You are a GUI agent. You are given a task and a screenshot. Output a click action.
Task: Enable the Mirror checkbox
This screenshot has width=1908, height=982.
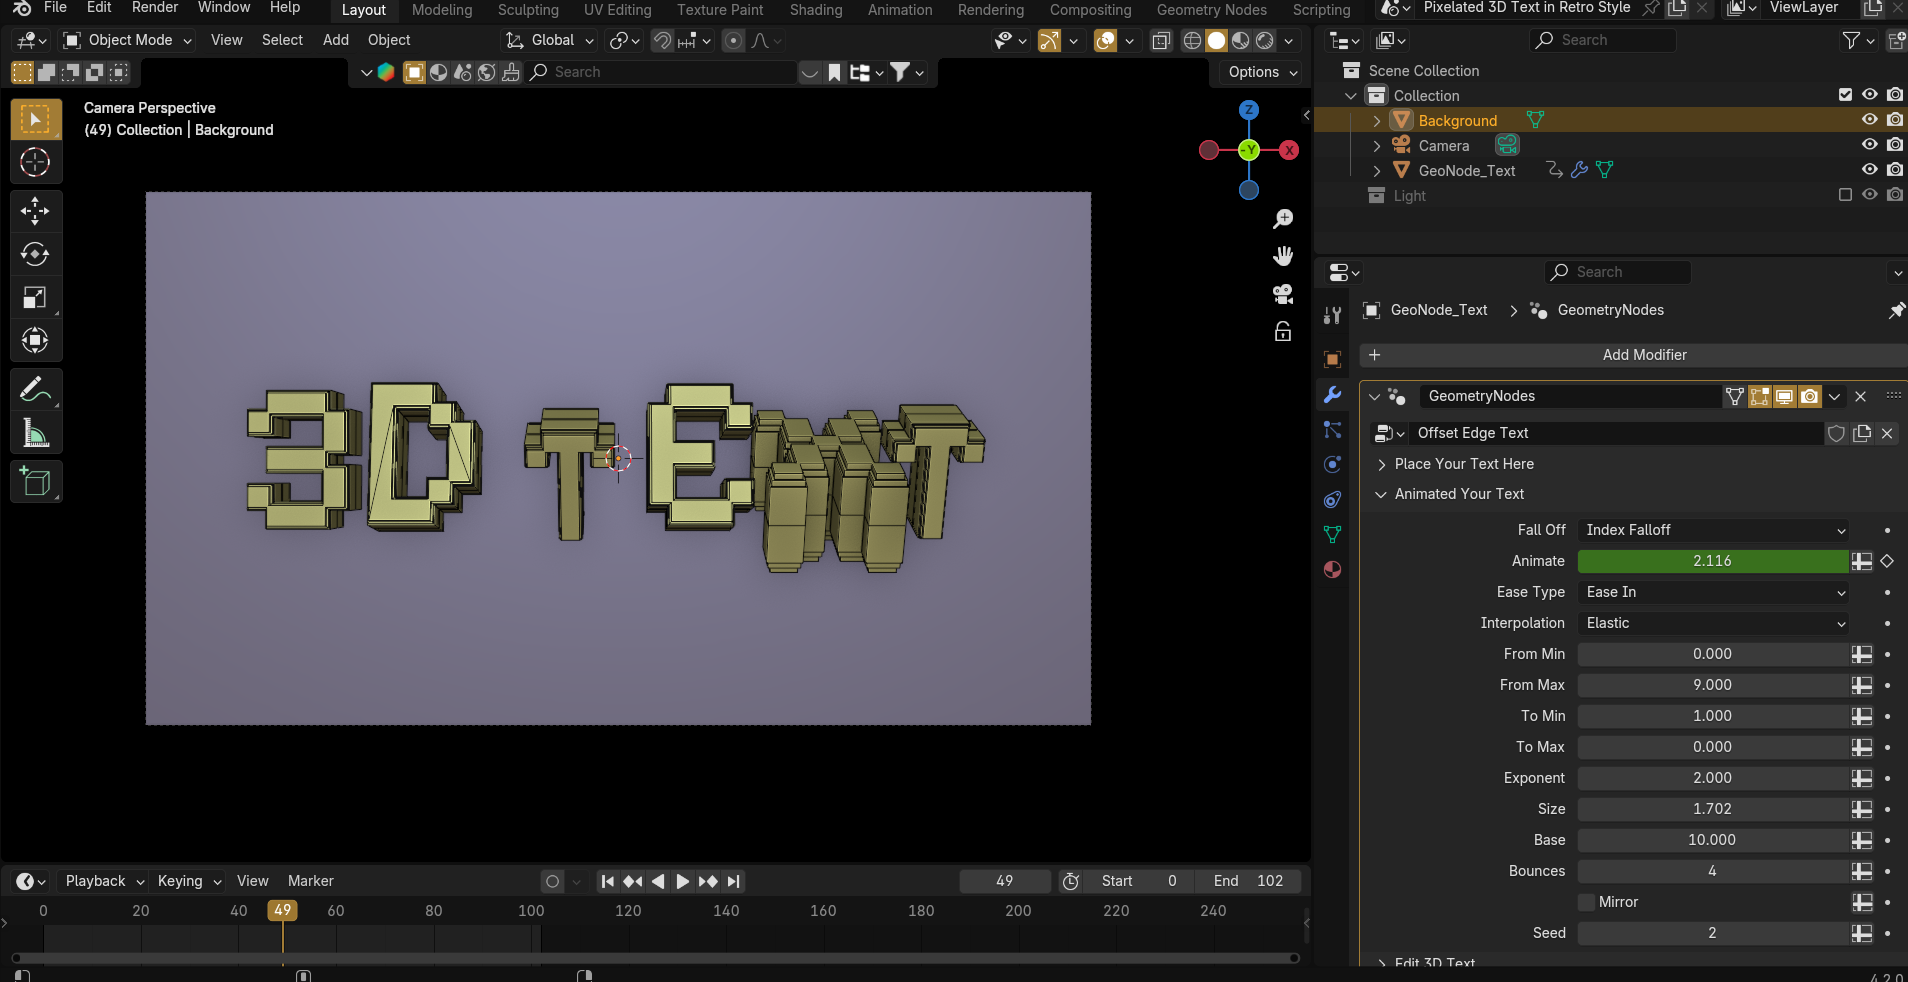[x=1586, y=902]
